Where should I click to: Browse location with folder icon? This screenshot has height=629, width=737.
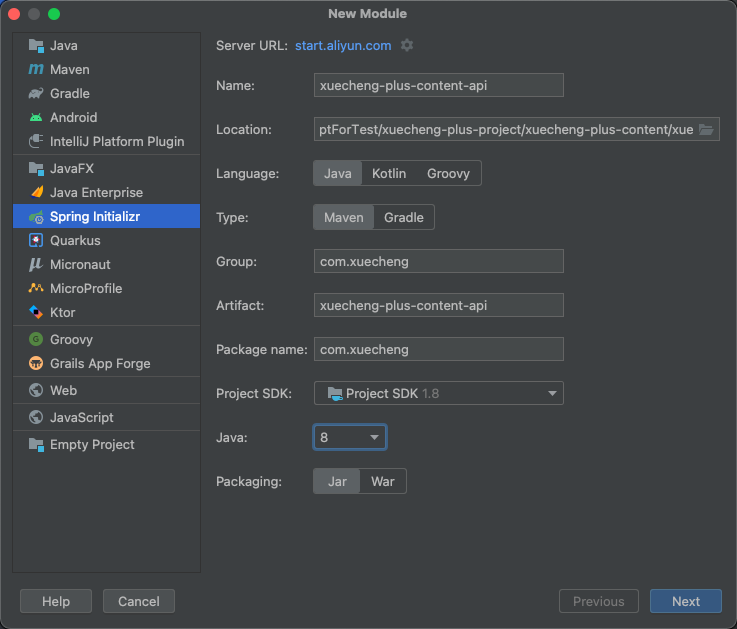pos(707,130)
